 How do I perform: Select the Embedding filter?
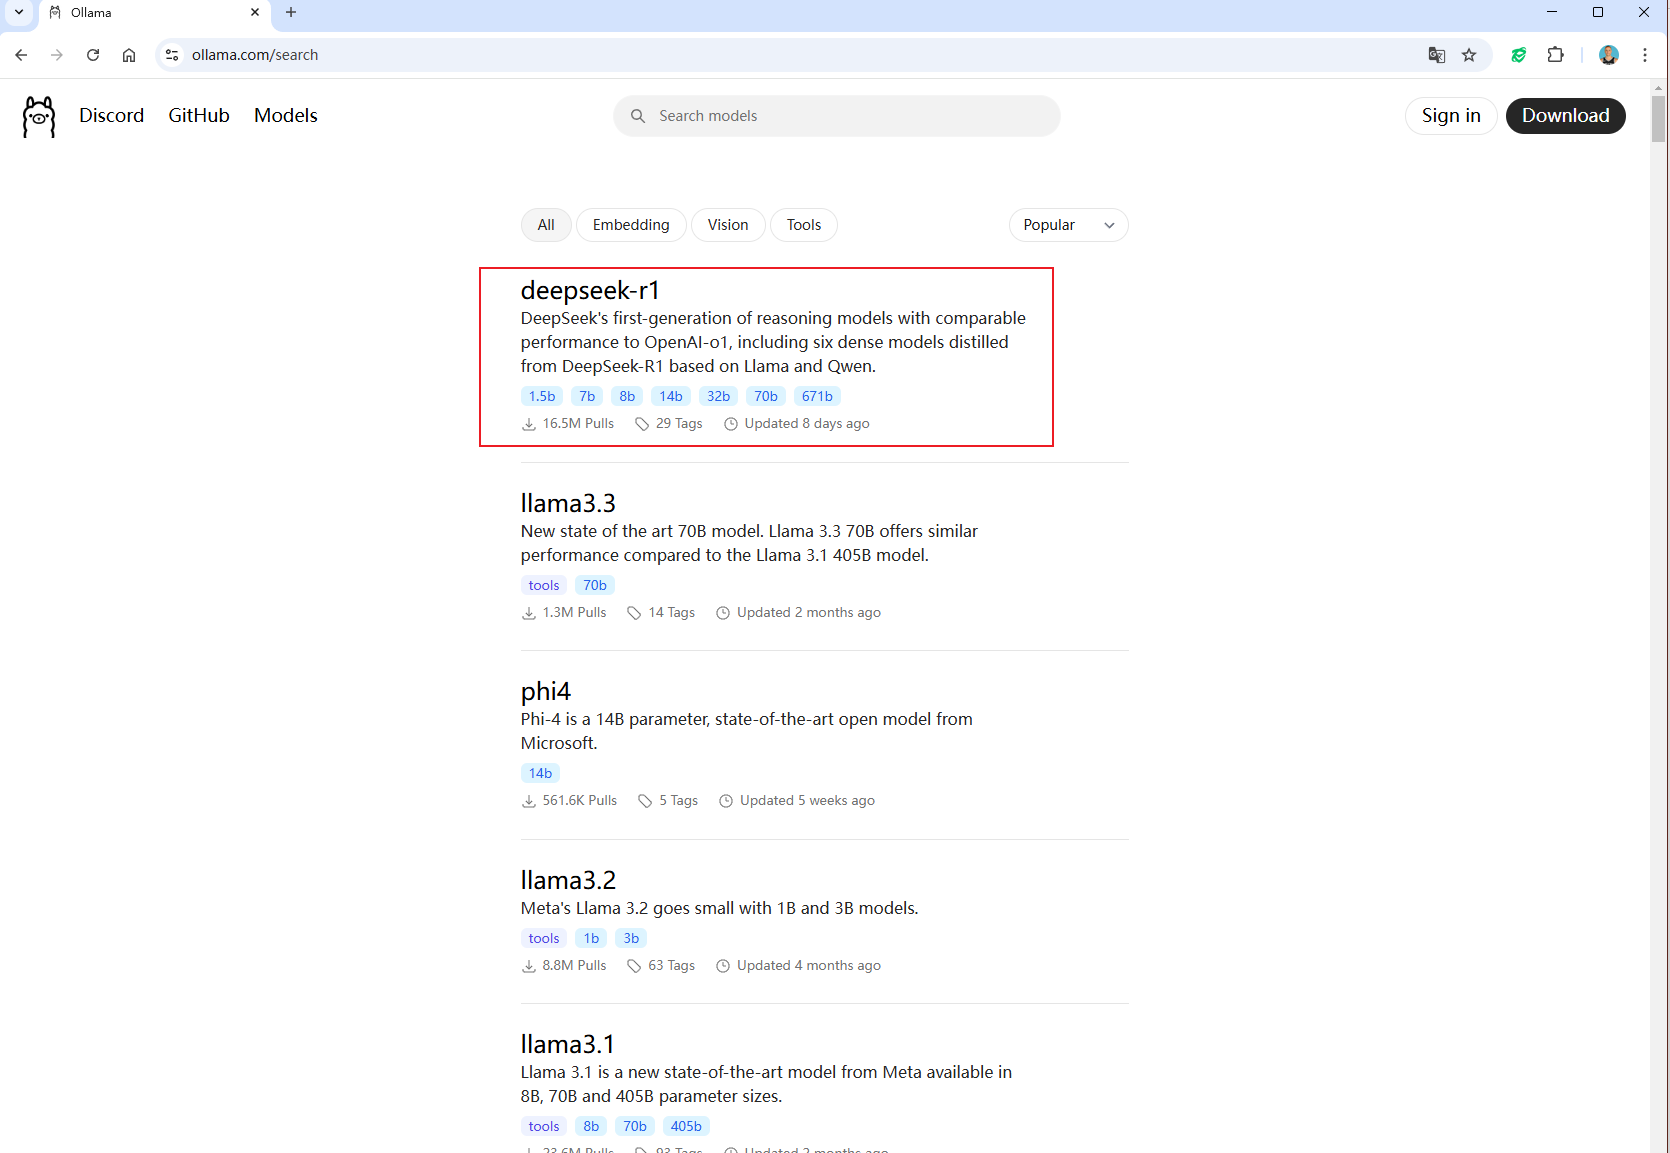631,225
